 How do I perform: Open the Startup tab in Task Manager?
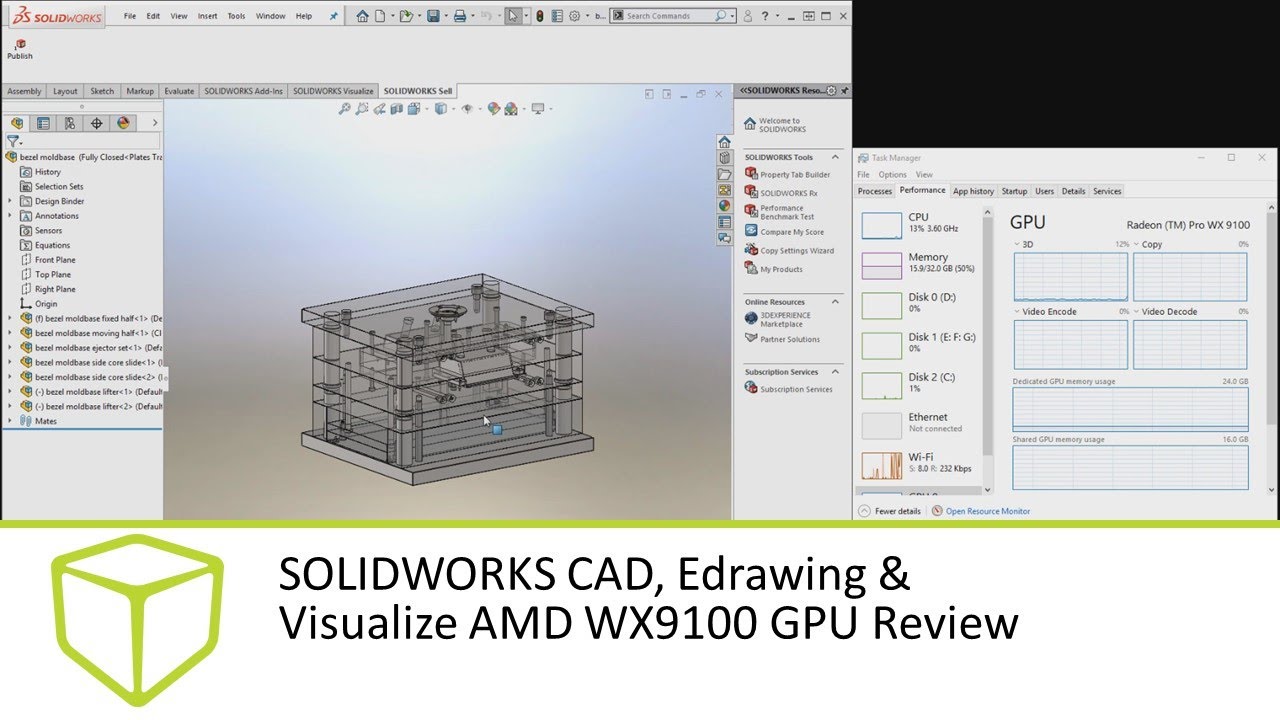click(1014, 191)
